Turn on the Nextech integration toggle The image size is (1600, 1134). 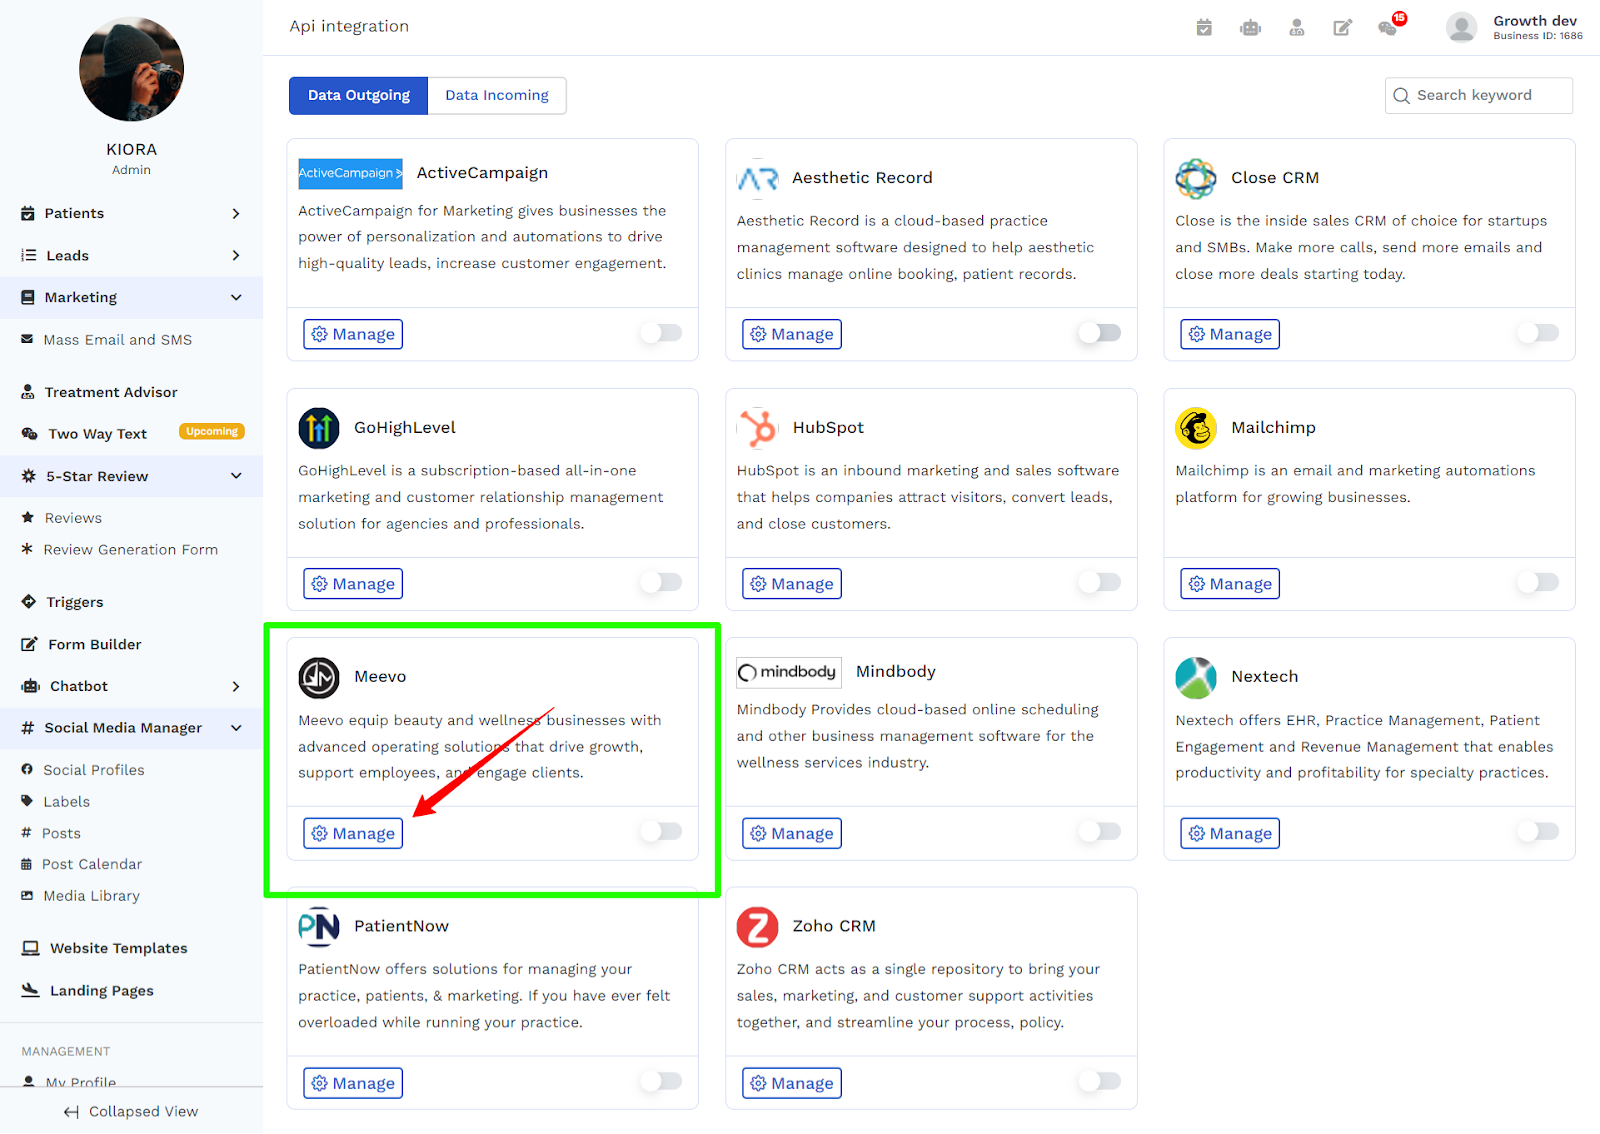point(1538,831)
